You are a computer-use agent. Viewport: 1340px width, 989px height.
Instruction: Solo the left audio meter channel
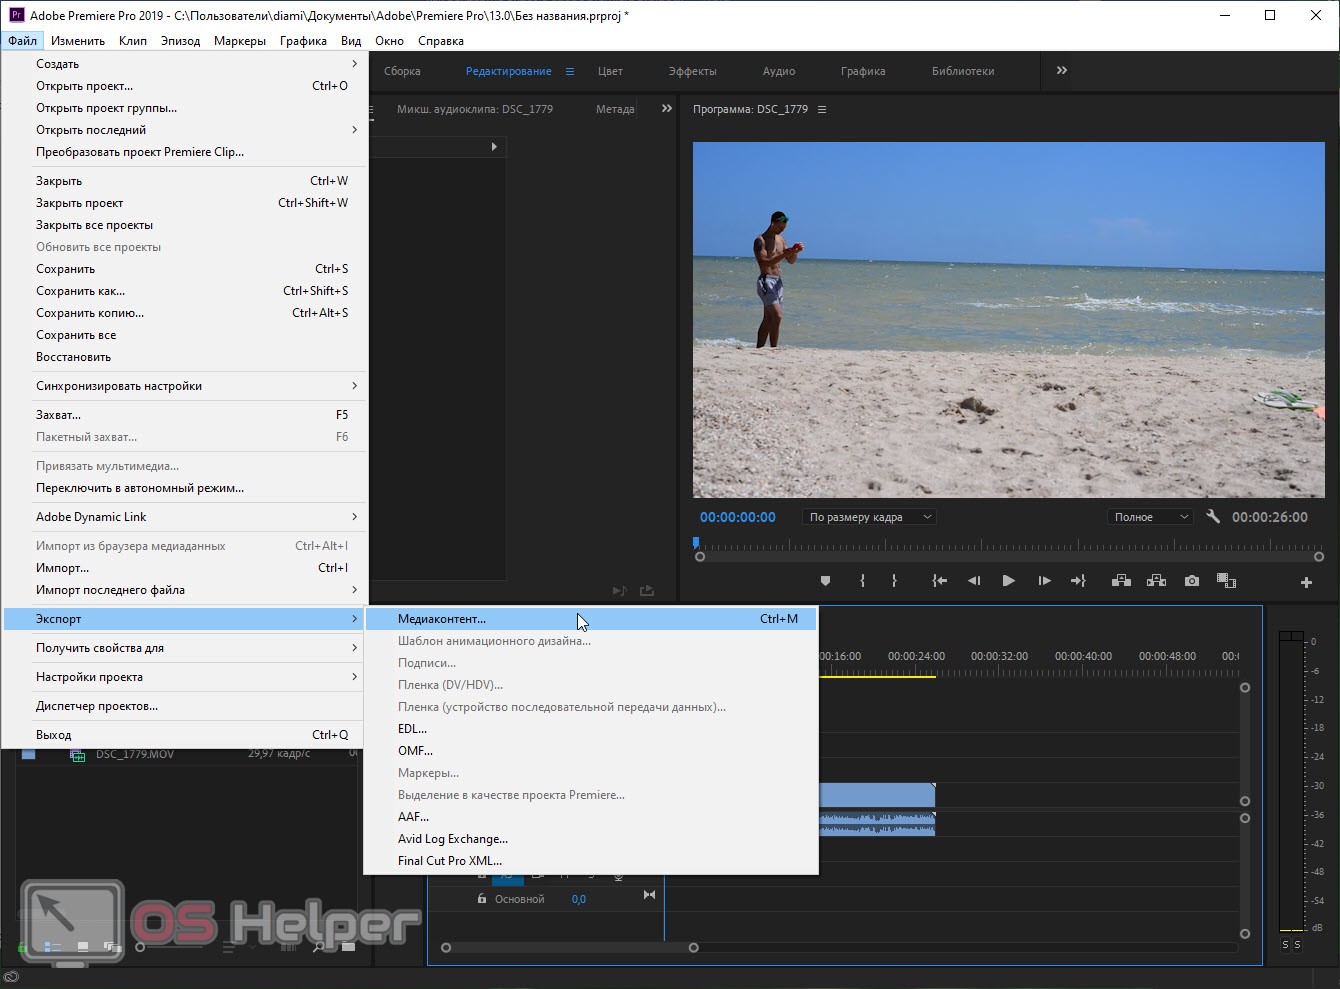[x=1285, y=945]
